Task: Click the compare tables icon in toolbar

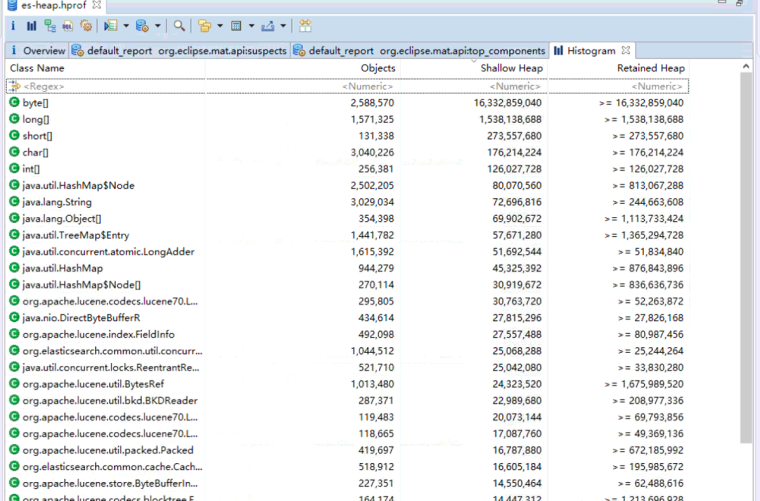Action: 305,26
